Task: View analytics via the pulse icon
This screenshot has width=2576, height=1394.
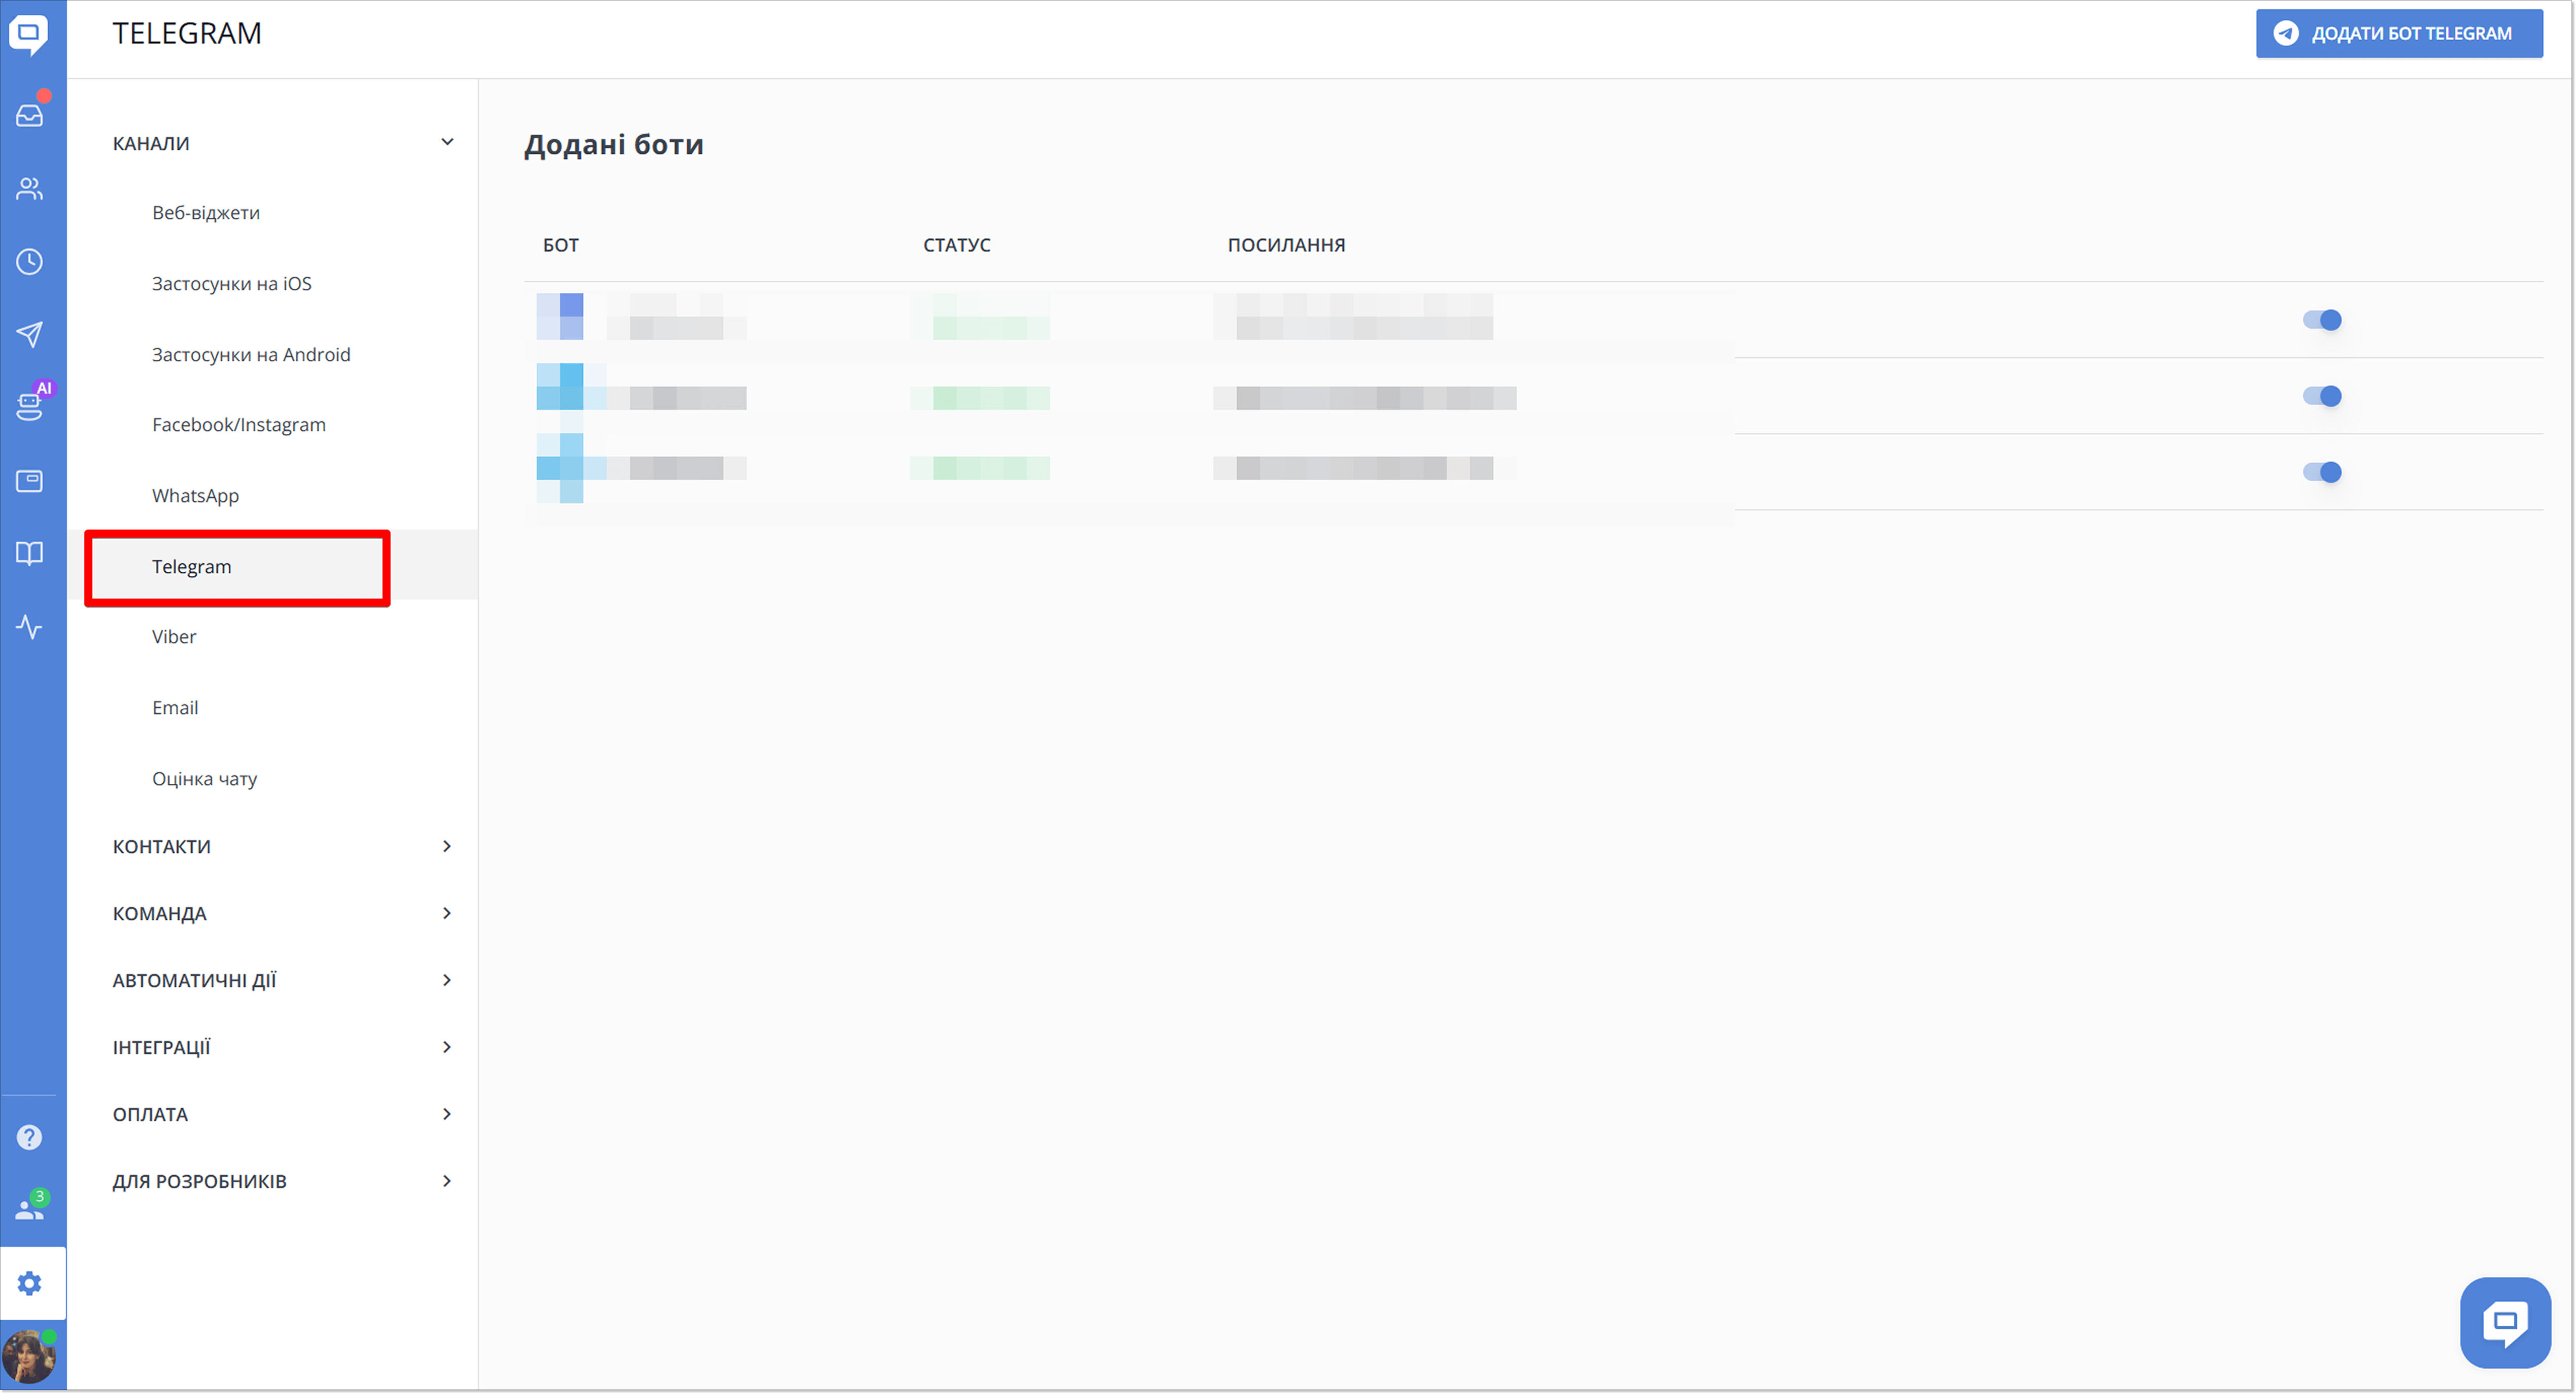Action: point(30,628)
